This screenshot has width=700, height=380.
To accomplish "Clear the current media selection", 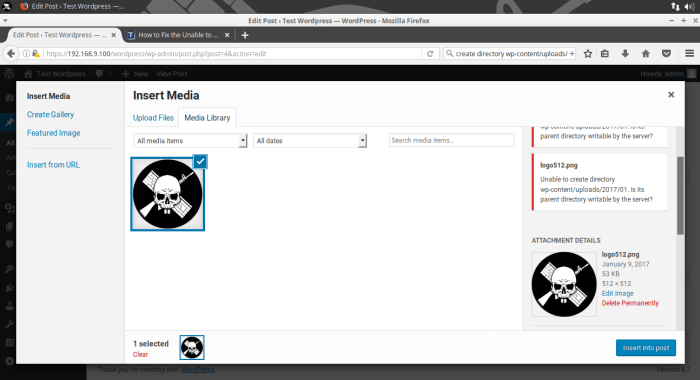I will [x=140, y=355].
